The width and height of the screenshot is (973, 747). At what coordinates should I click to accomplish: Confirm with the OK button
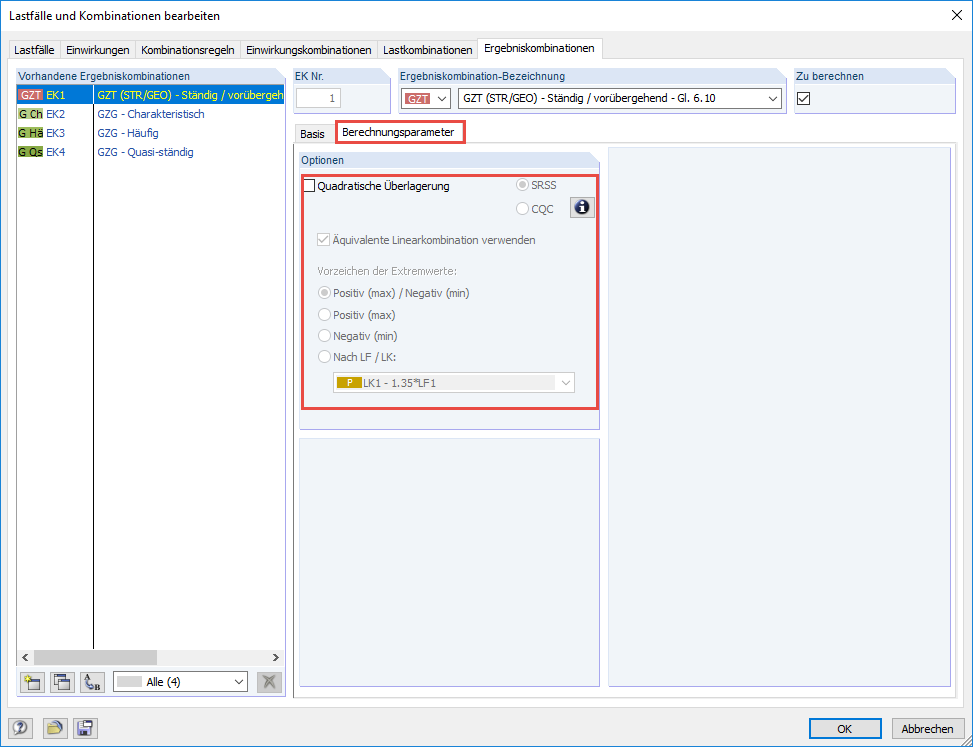[845, 728]
